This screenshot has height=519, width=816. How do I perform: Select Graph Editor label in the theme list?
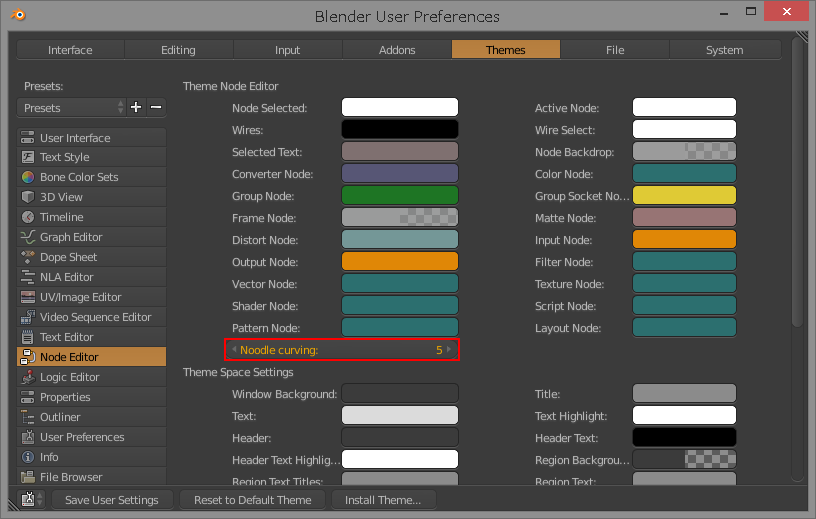pos(71,237)
